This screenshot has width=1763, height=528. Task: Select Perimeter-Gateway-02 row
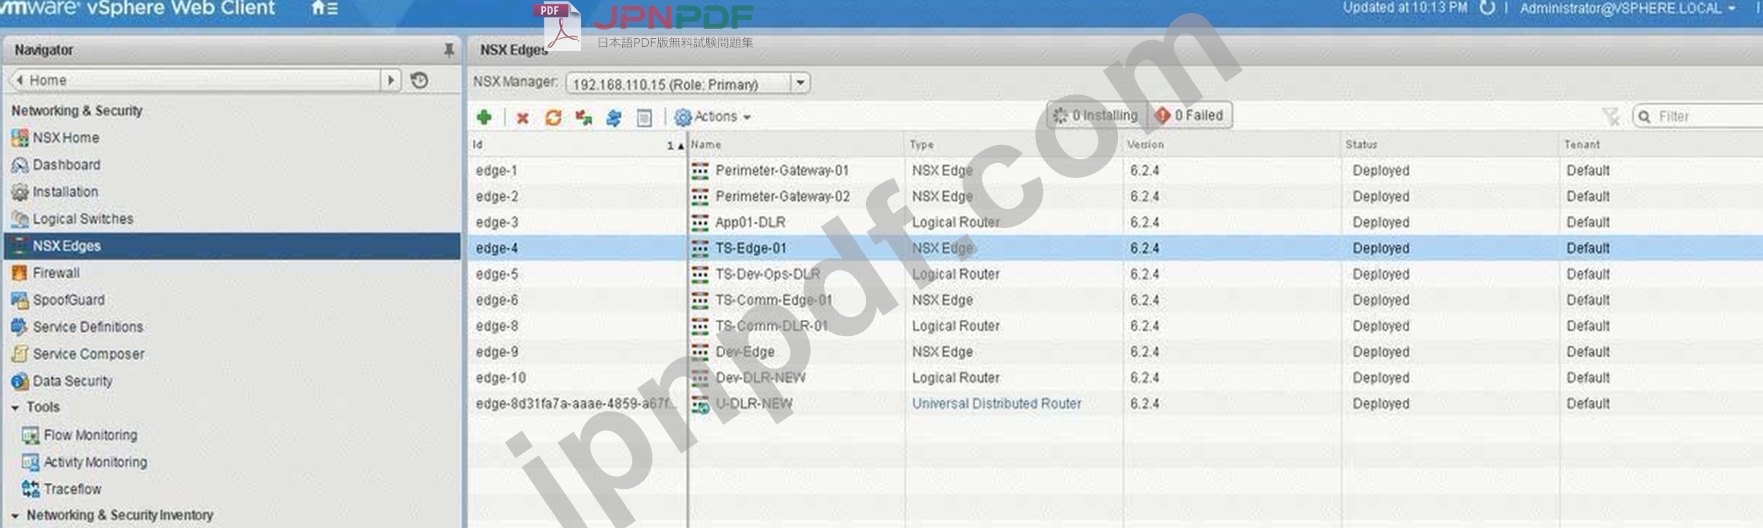(x=1116, y=197)
